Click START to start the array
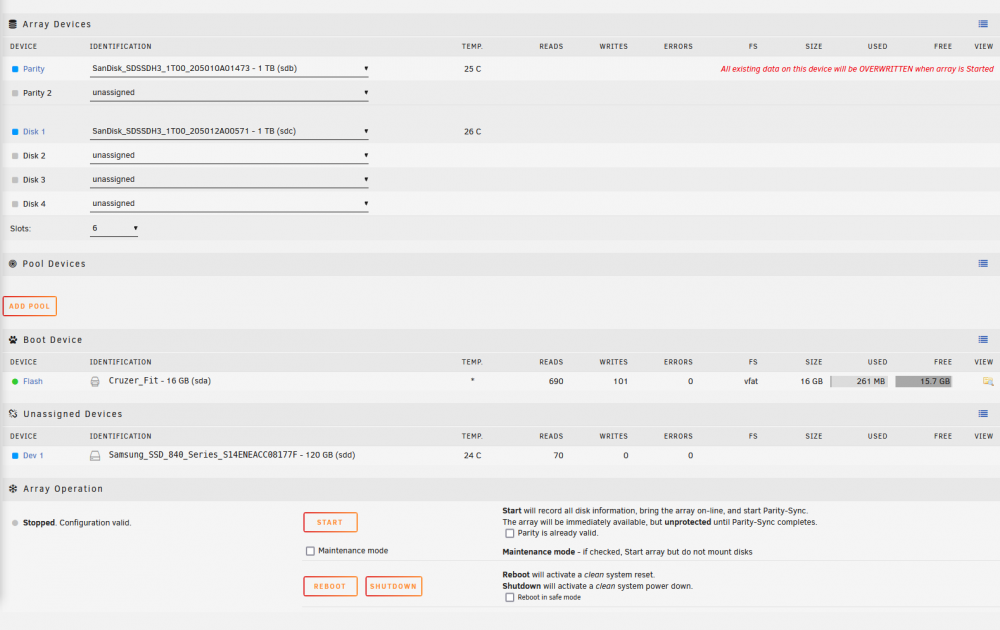The width and height of the screenshot is (1000, 630). coord(330,522)
